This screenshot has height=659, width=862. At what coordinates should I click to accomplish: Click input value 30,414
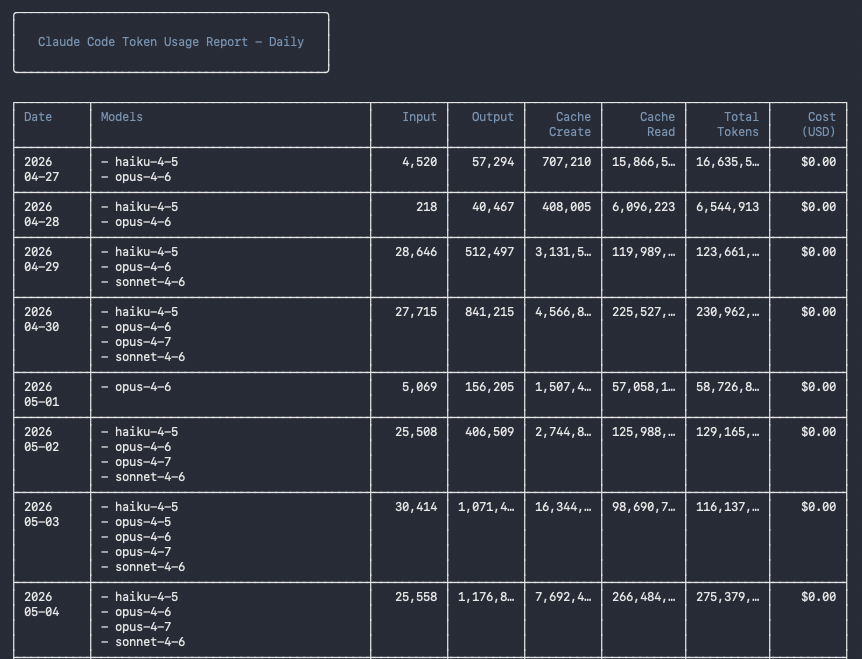tap(416, 507)
